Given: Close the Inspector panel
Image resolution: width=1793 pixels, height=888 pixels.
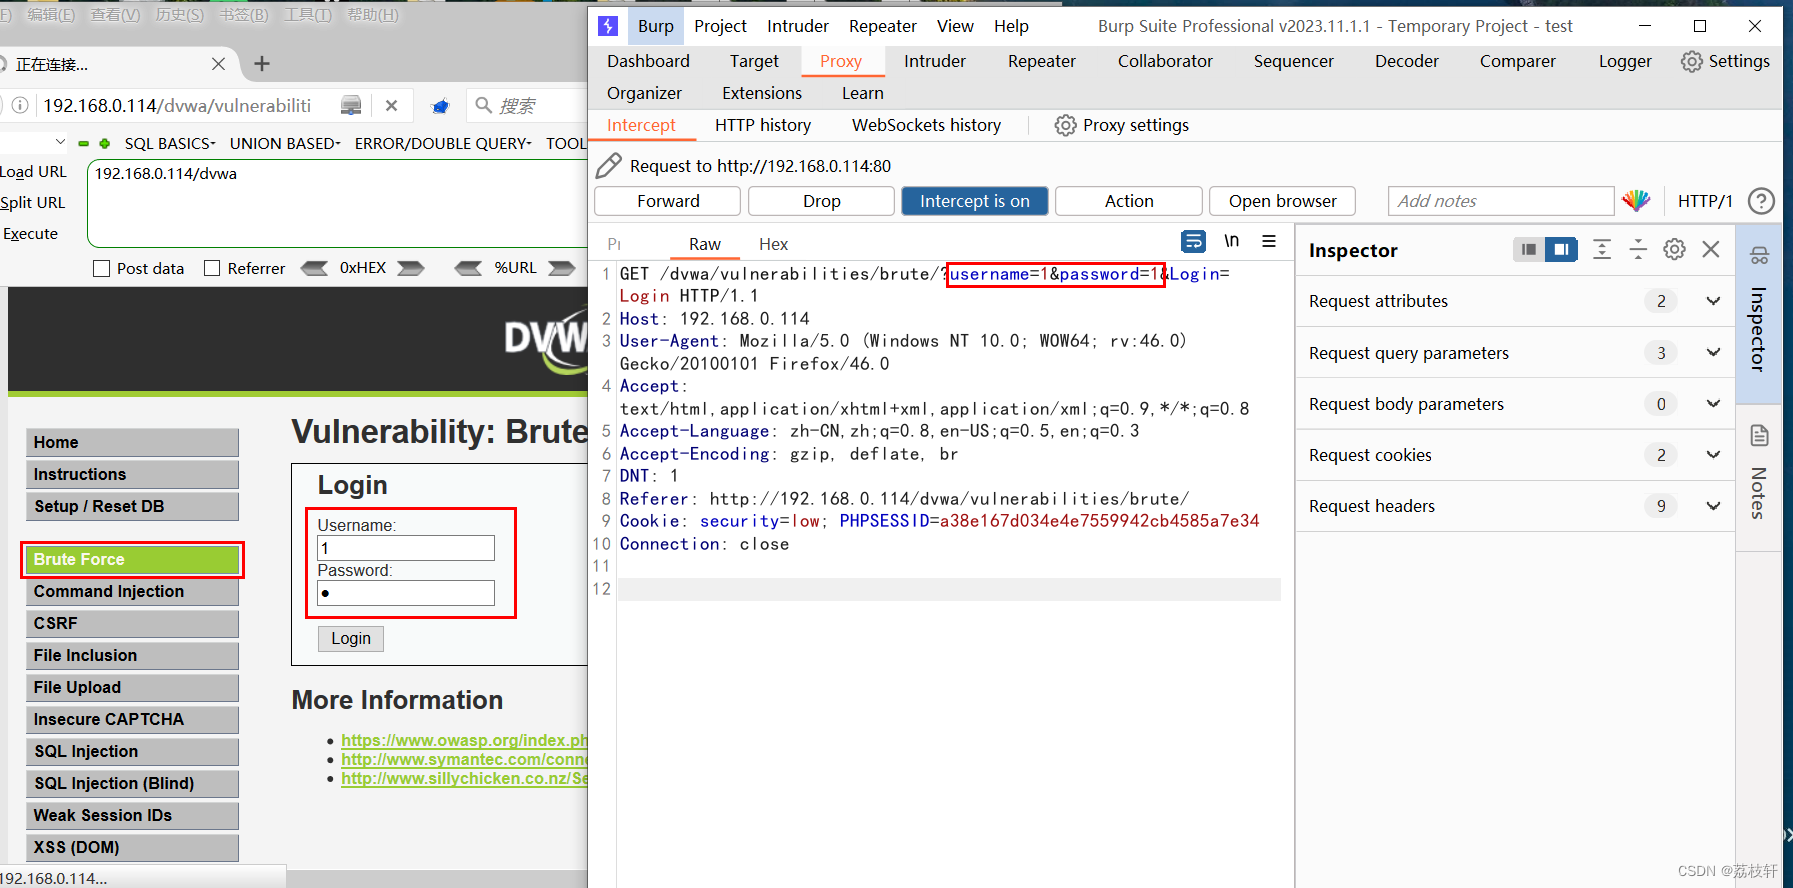Looking at the screenshot, I should tap(1711, 250).
